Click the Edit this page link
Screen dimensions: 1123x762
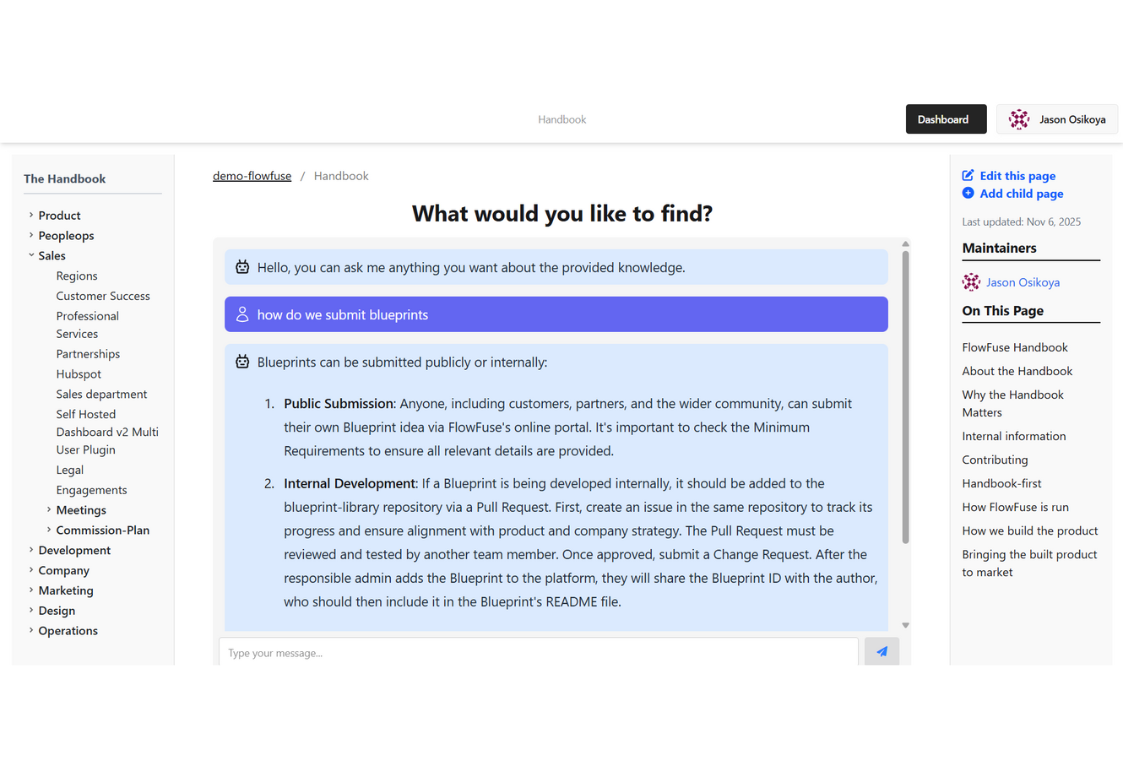pos(1018,175)
